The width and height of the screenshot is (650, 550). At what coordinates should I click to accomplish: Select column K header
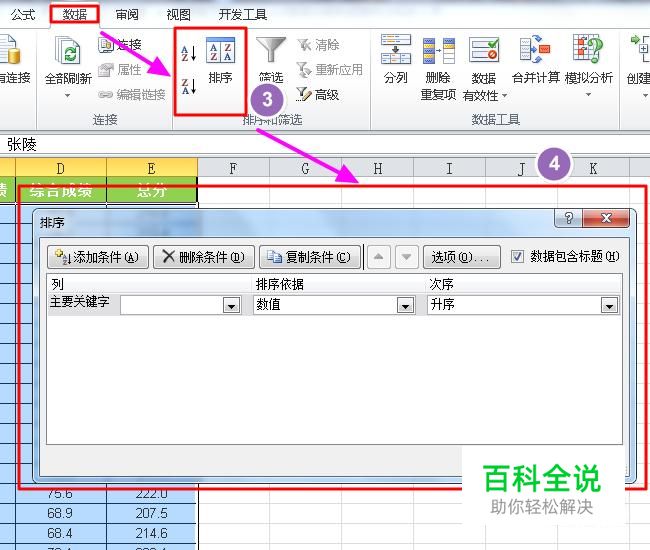click(x=594, y=168)
